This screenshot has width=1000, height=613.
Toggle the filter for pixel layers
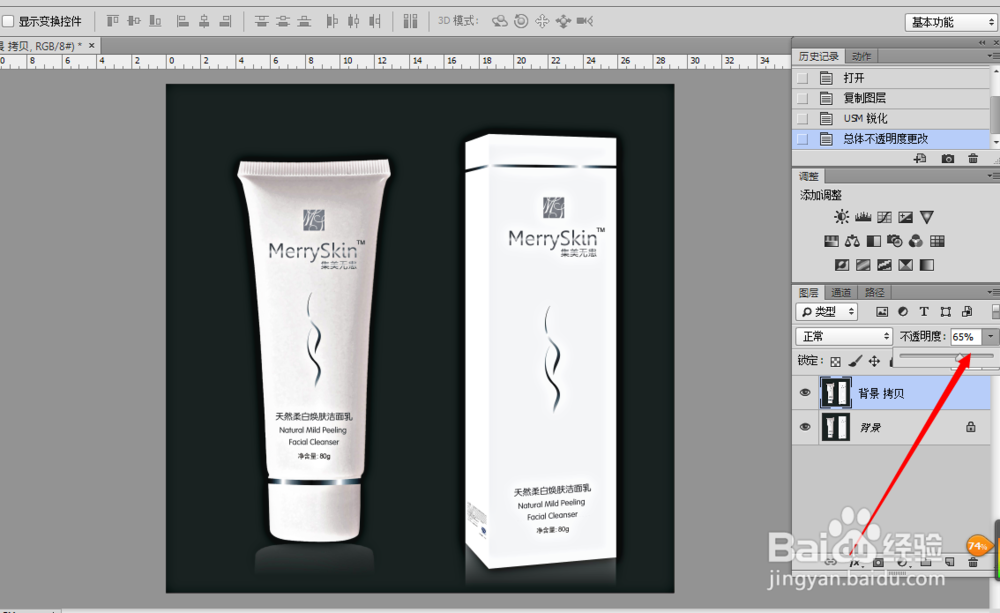881,311
